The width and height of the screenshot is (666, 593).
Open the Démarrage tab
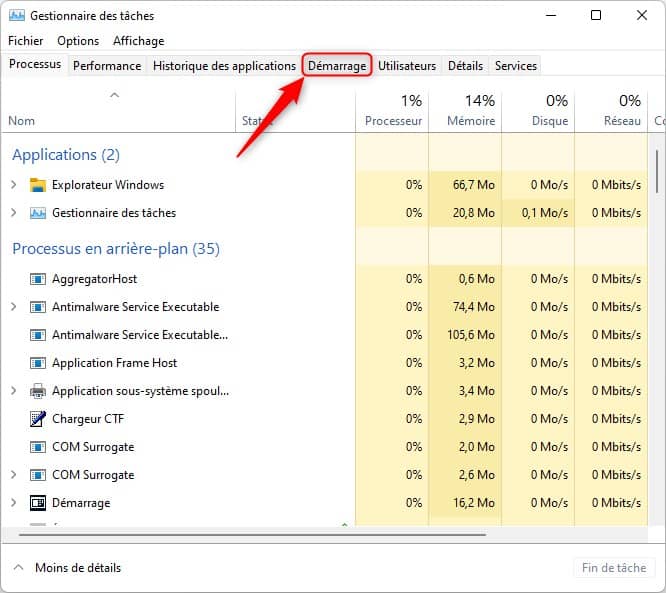[x=337, y=66]
